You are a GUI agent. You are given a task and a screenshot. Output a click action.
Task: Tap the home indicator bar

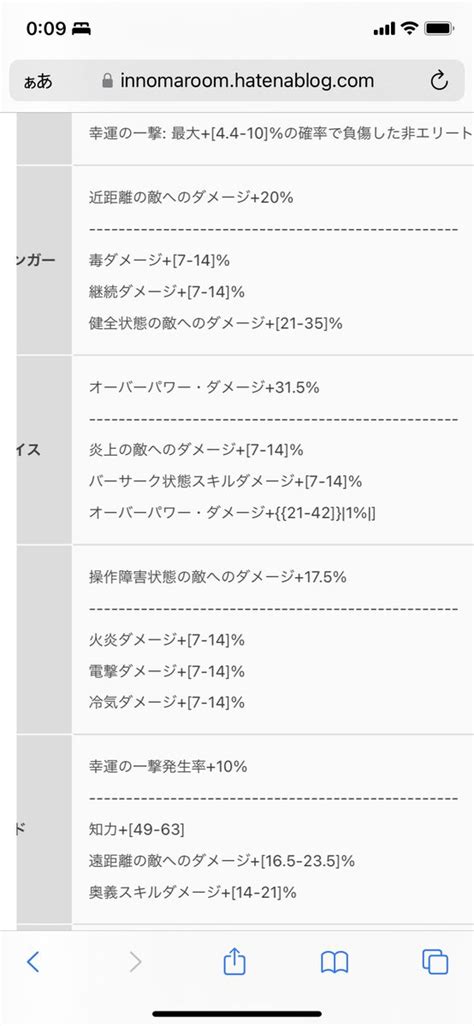point(237,1014)
